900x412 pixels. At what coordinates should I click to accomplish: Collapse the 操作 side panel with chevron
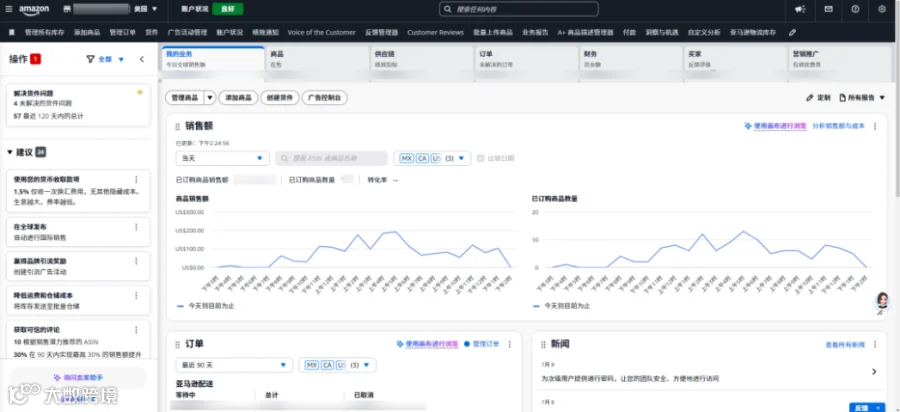pos(142,59)
